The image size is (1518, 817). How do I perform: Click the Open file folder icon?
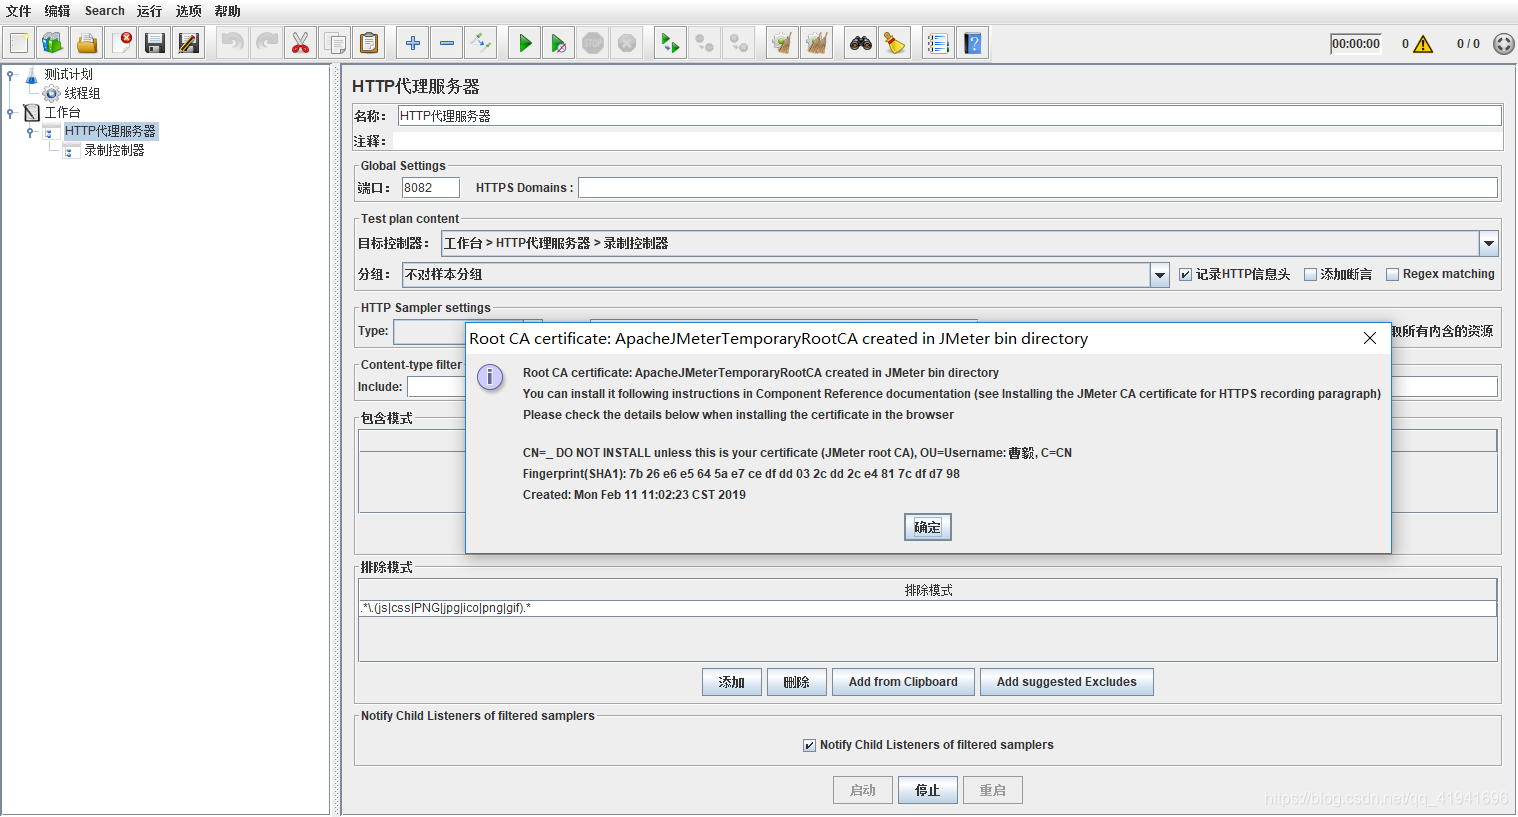click(x=87, y=43)
